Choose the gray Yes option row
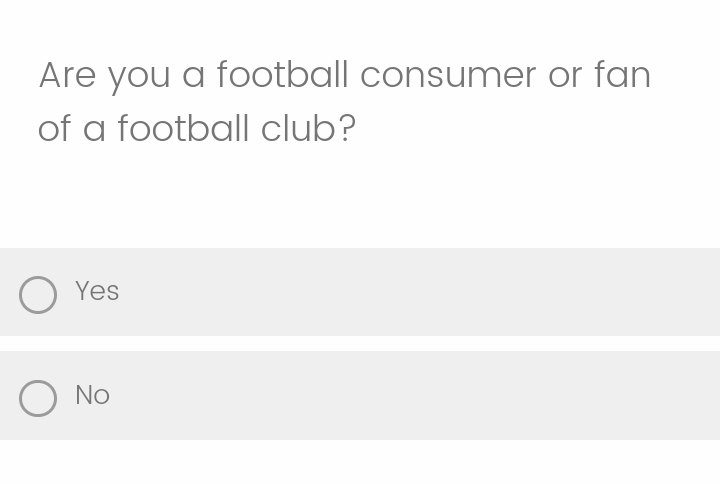 click(x=360, y=292)
